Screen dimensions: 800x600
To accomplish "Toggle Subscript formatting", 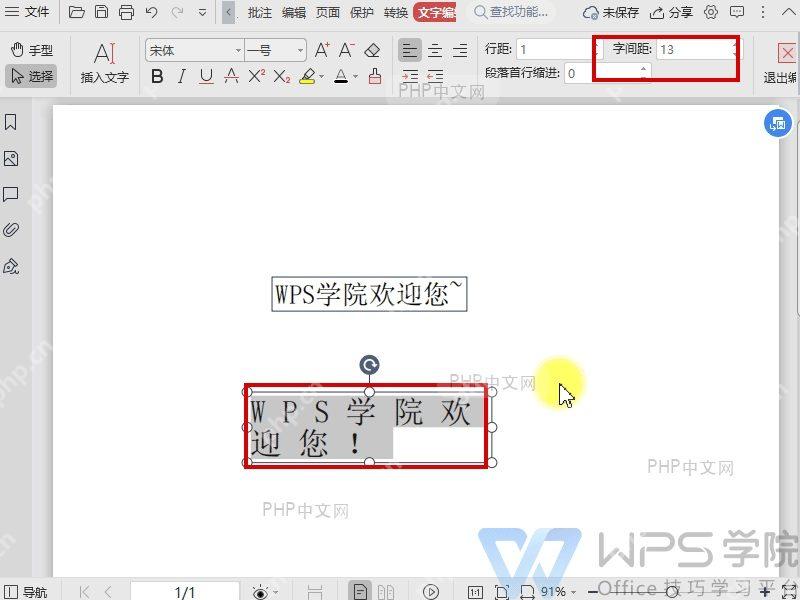I will click(282, 77).
